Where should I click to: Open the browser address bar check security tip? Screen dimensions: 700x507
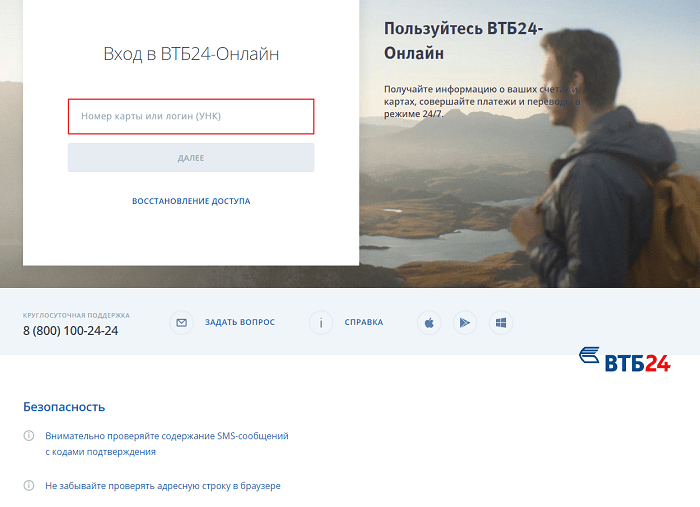coord(163,486)
